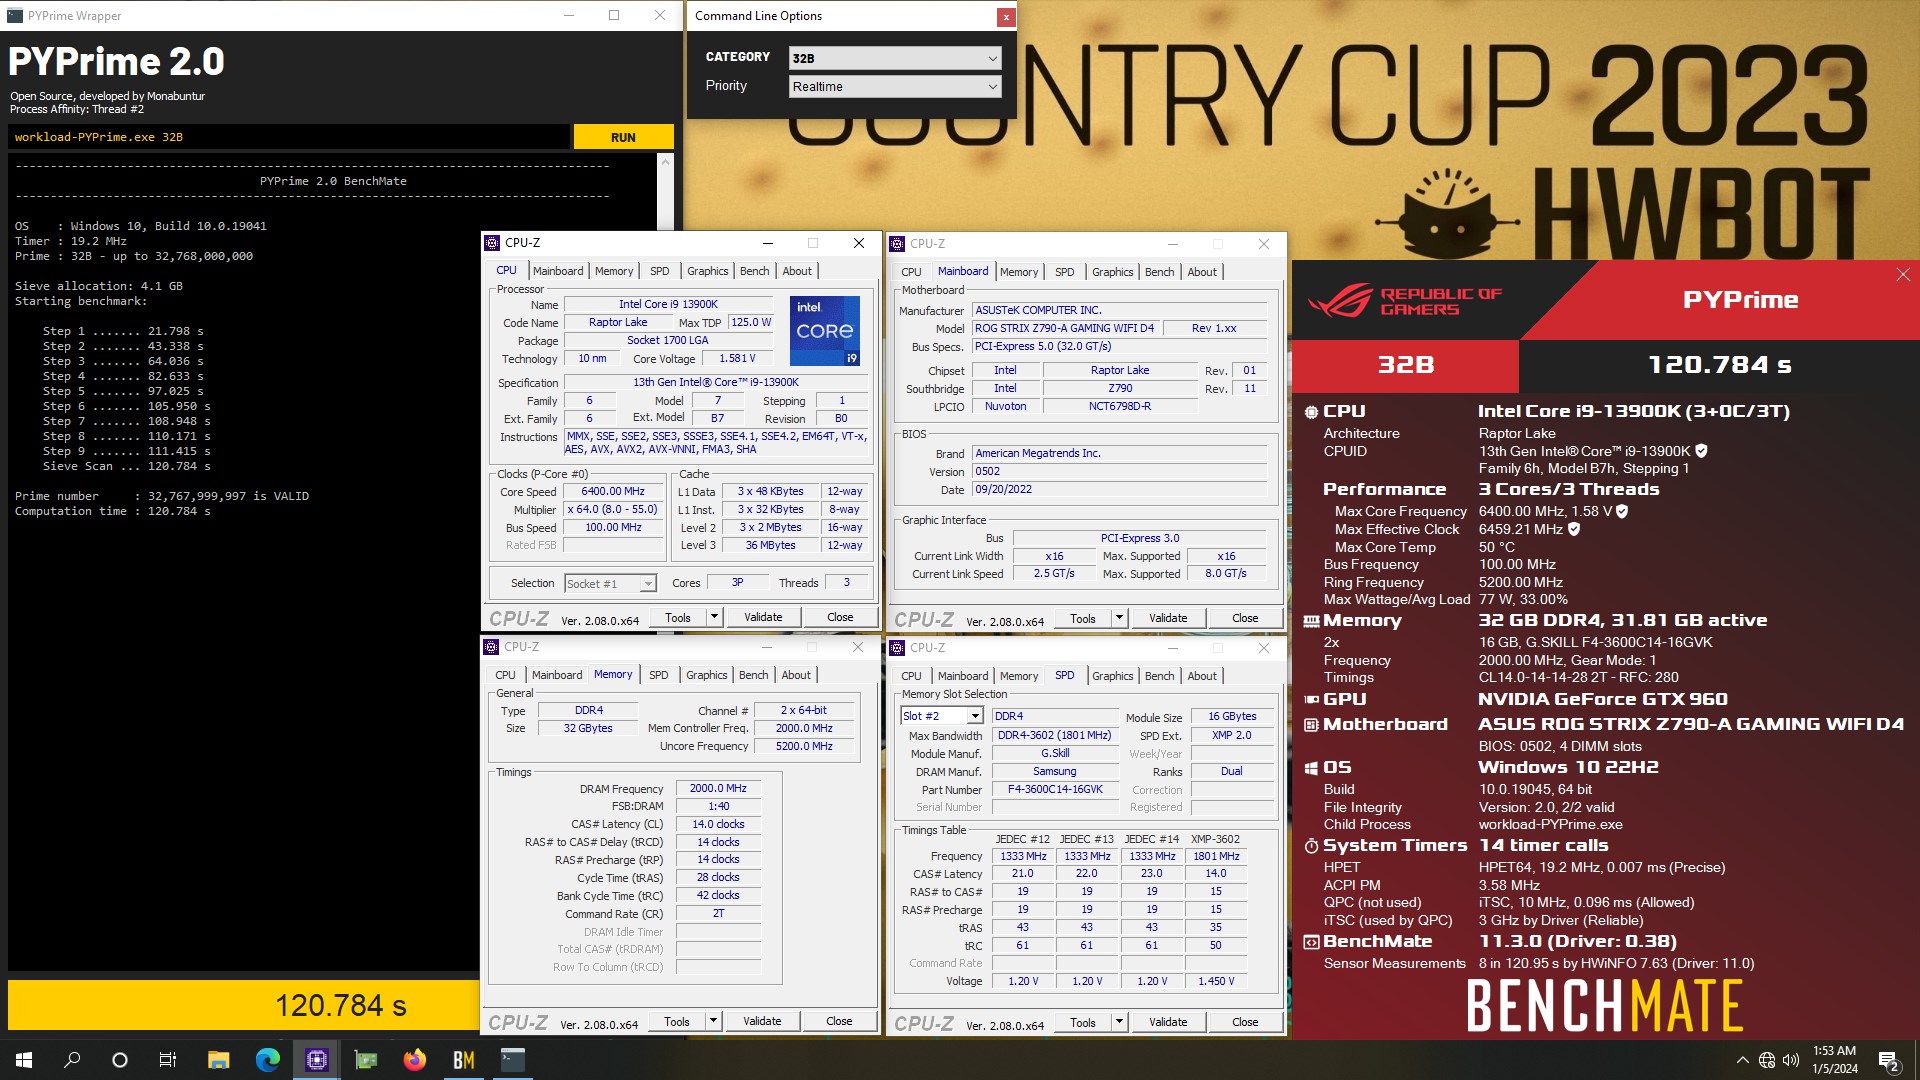1920x1080 pixels.
Task: Open the Windows Start menu
Action: (24, 1060)
